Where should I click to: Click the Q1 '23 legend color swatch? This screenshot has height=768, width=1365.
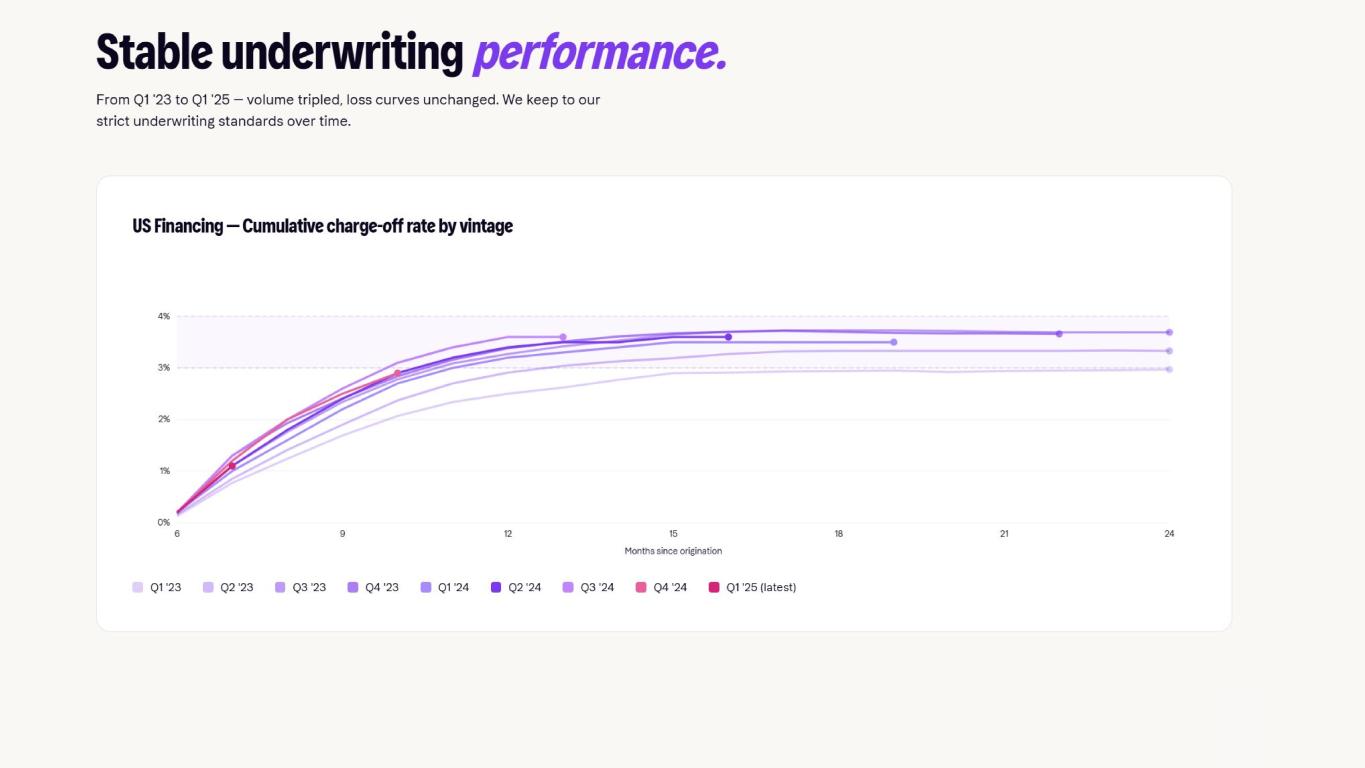tap(138, 587)
